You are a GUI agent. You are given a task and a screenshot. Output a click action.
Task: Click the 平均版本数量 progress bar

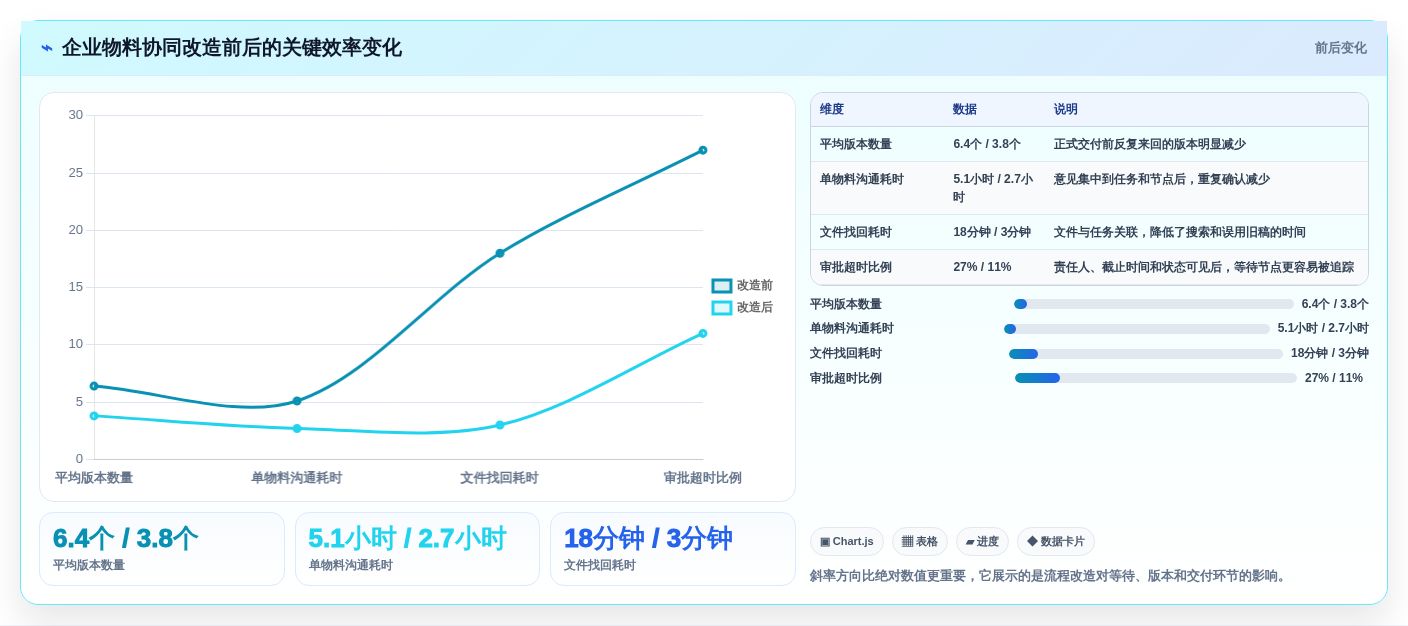[1153, 304]
